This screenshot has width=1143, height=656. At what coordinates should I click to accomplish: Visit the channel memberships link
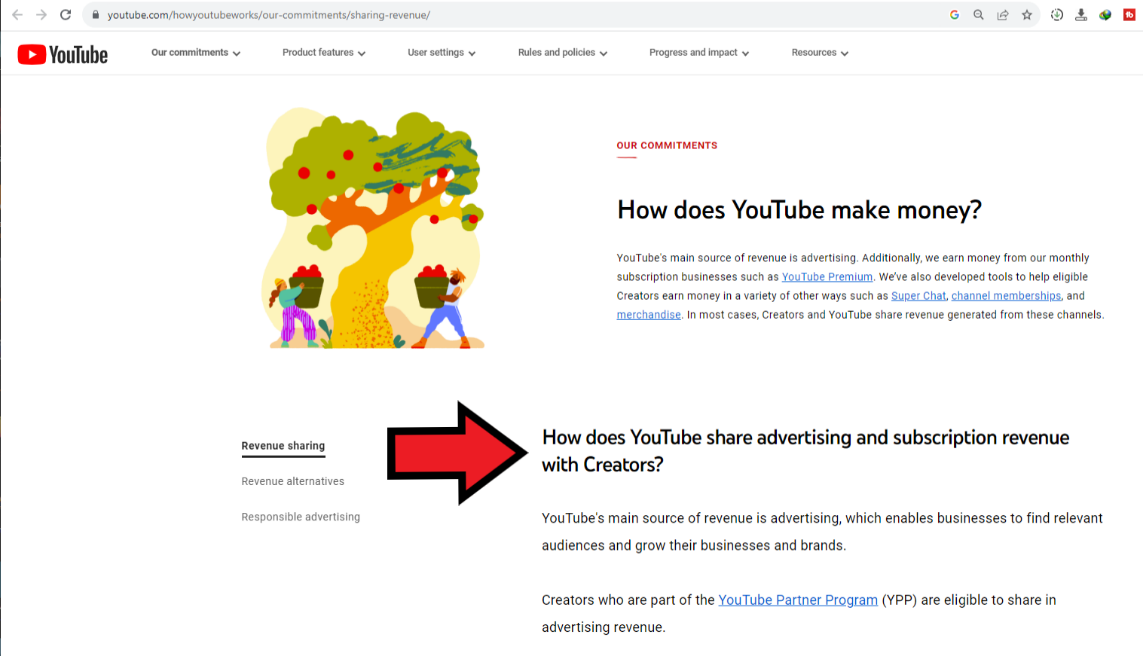(x=1006, y=296)
